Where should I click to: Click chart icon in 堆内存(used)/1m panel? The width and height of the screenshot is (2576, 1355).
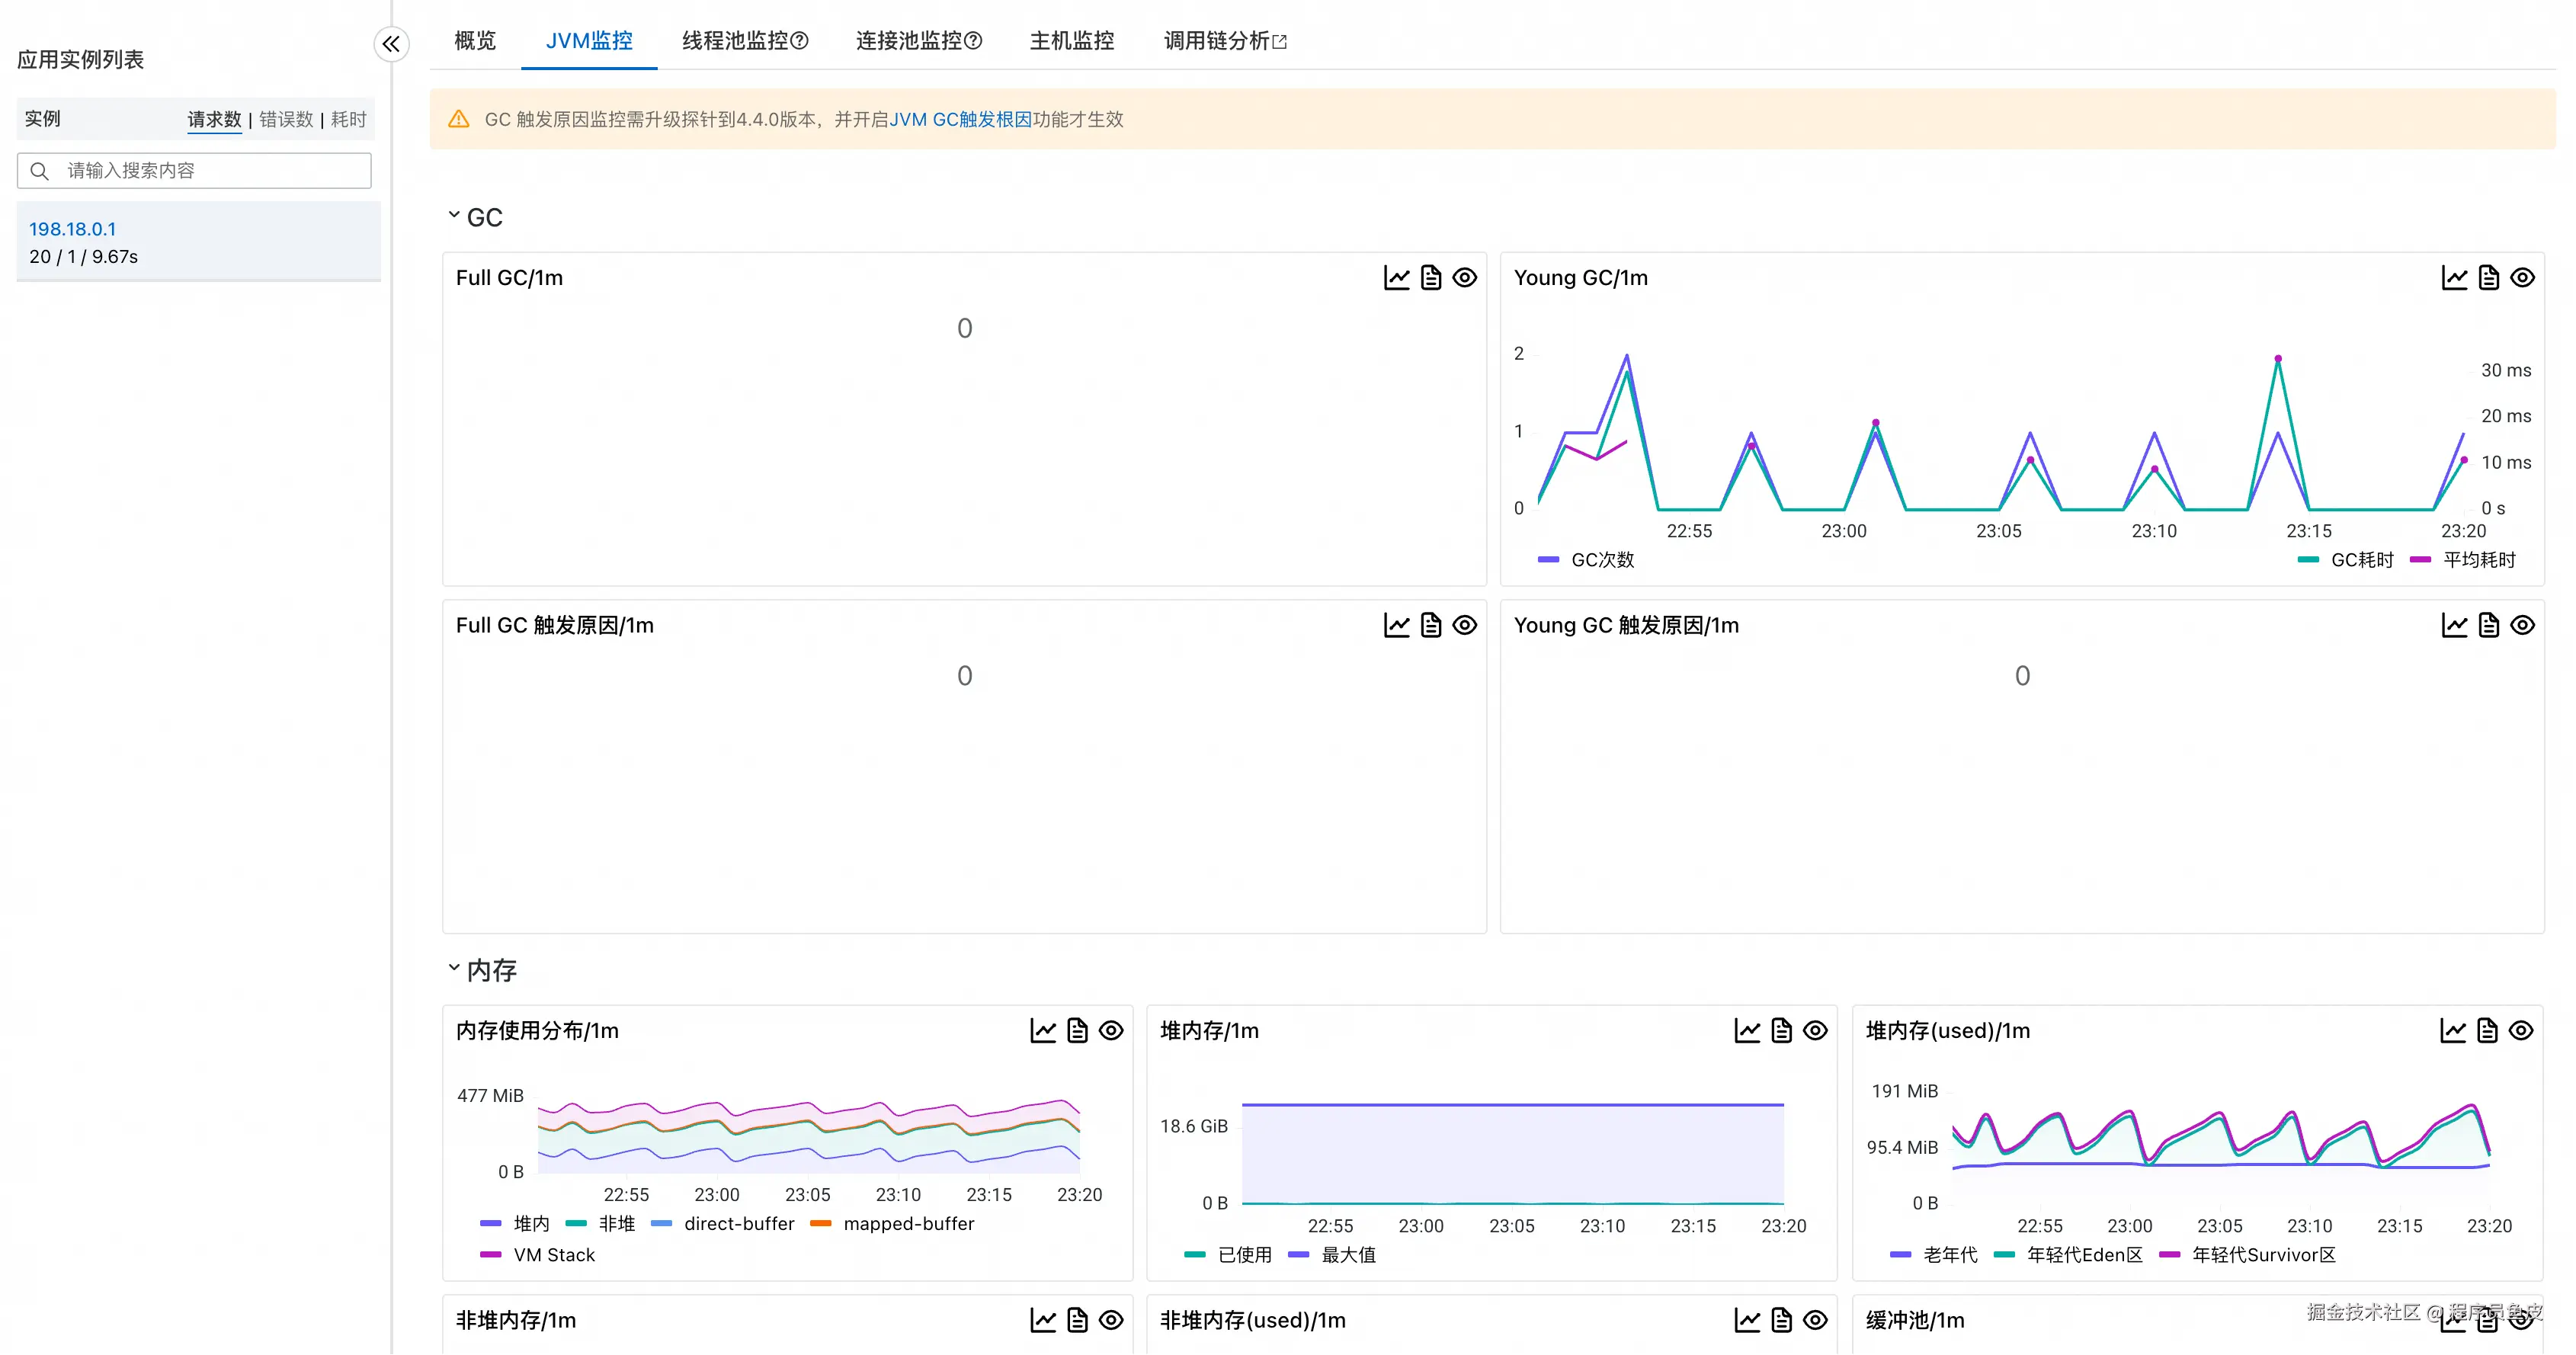point(2453,1030)
